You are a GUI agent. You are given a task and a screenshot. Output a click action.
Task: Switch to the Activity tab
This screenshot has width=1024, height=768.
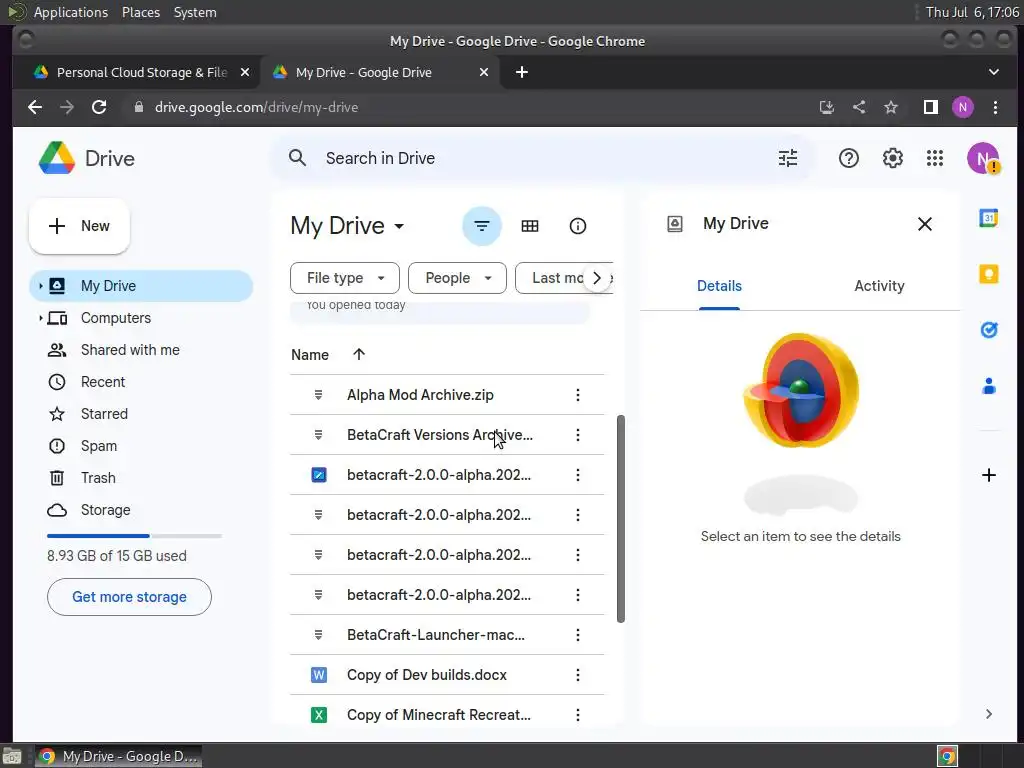coord(879,286)
